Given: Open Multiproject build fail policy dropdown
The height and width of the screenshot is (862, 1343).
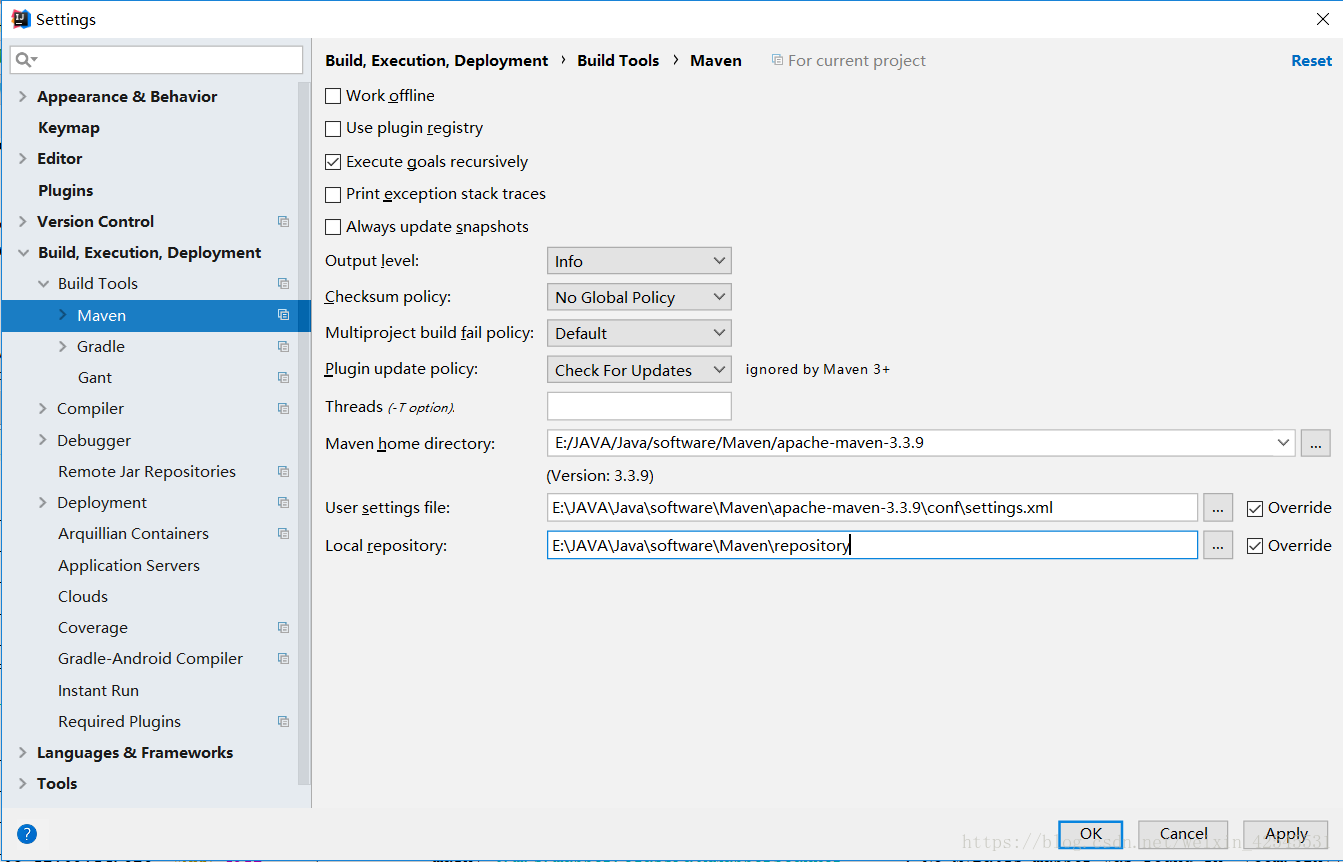Looking at the screenshot, I should [x=639, y=333].
